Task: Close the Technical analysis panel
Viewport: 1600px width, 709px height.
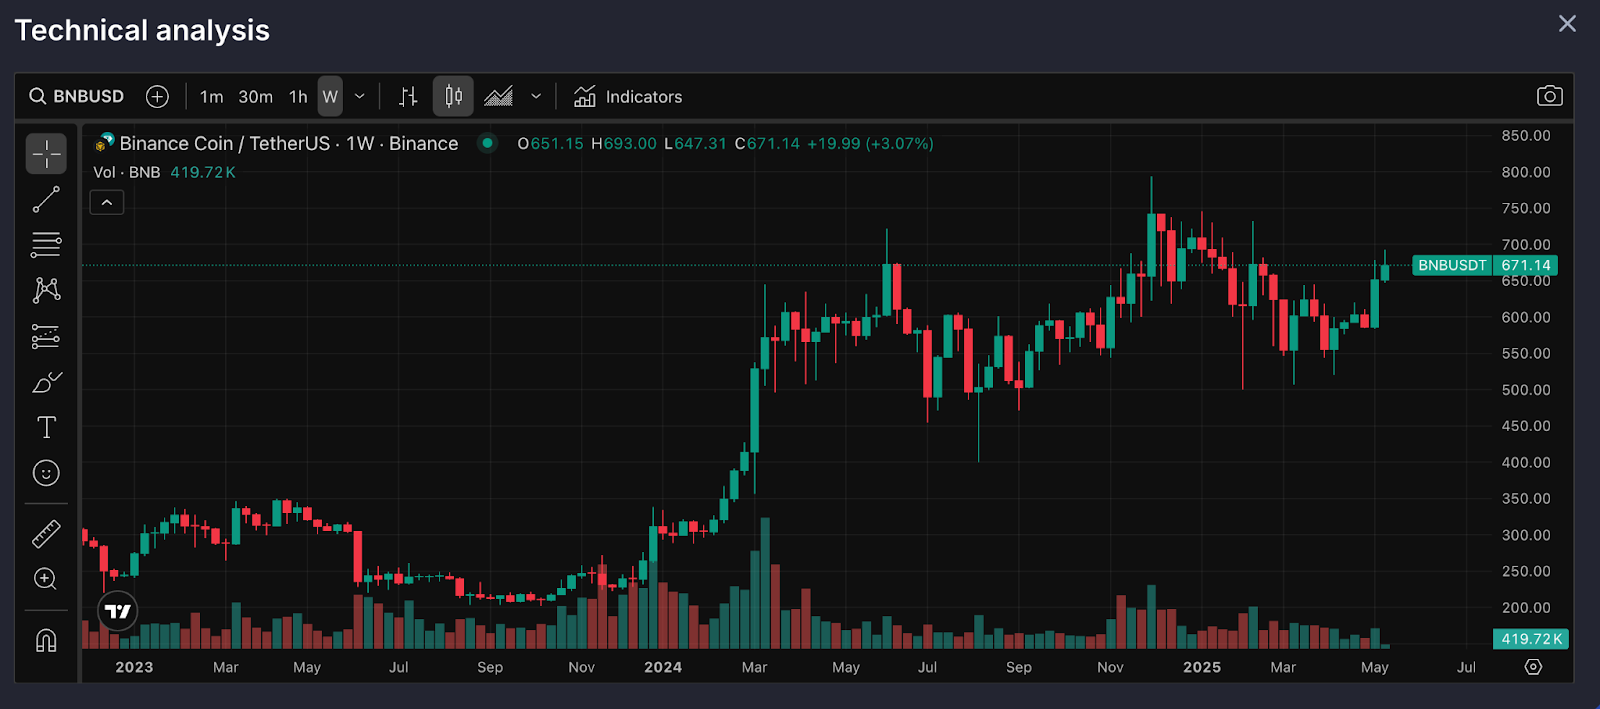Action: (x=1567, y=23)
